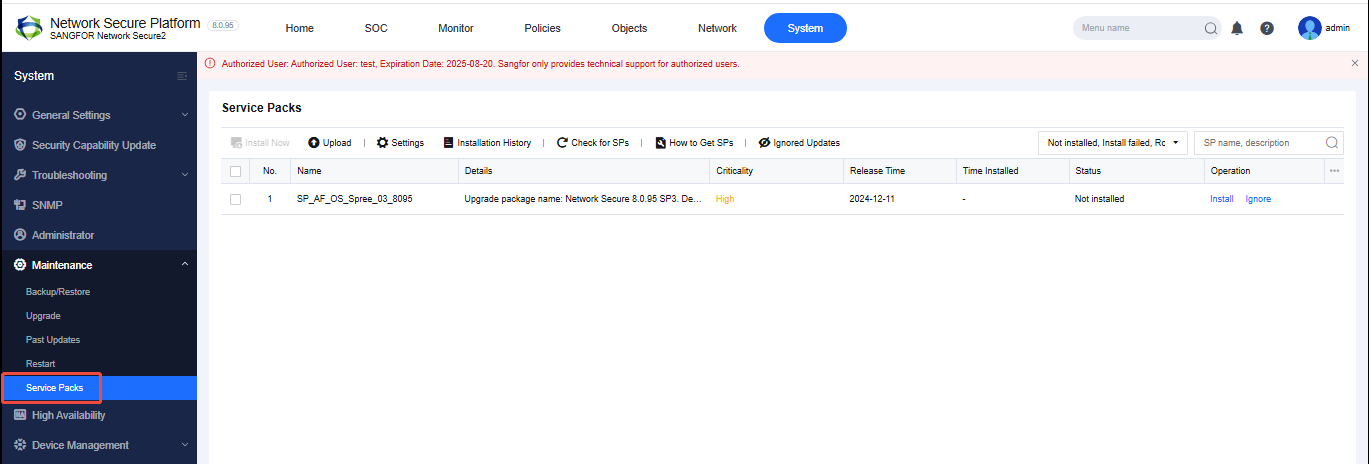Click the Criticality column header
Viewport: 1369px width, 464px height.
(x=734, y=171)
